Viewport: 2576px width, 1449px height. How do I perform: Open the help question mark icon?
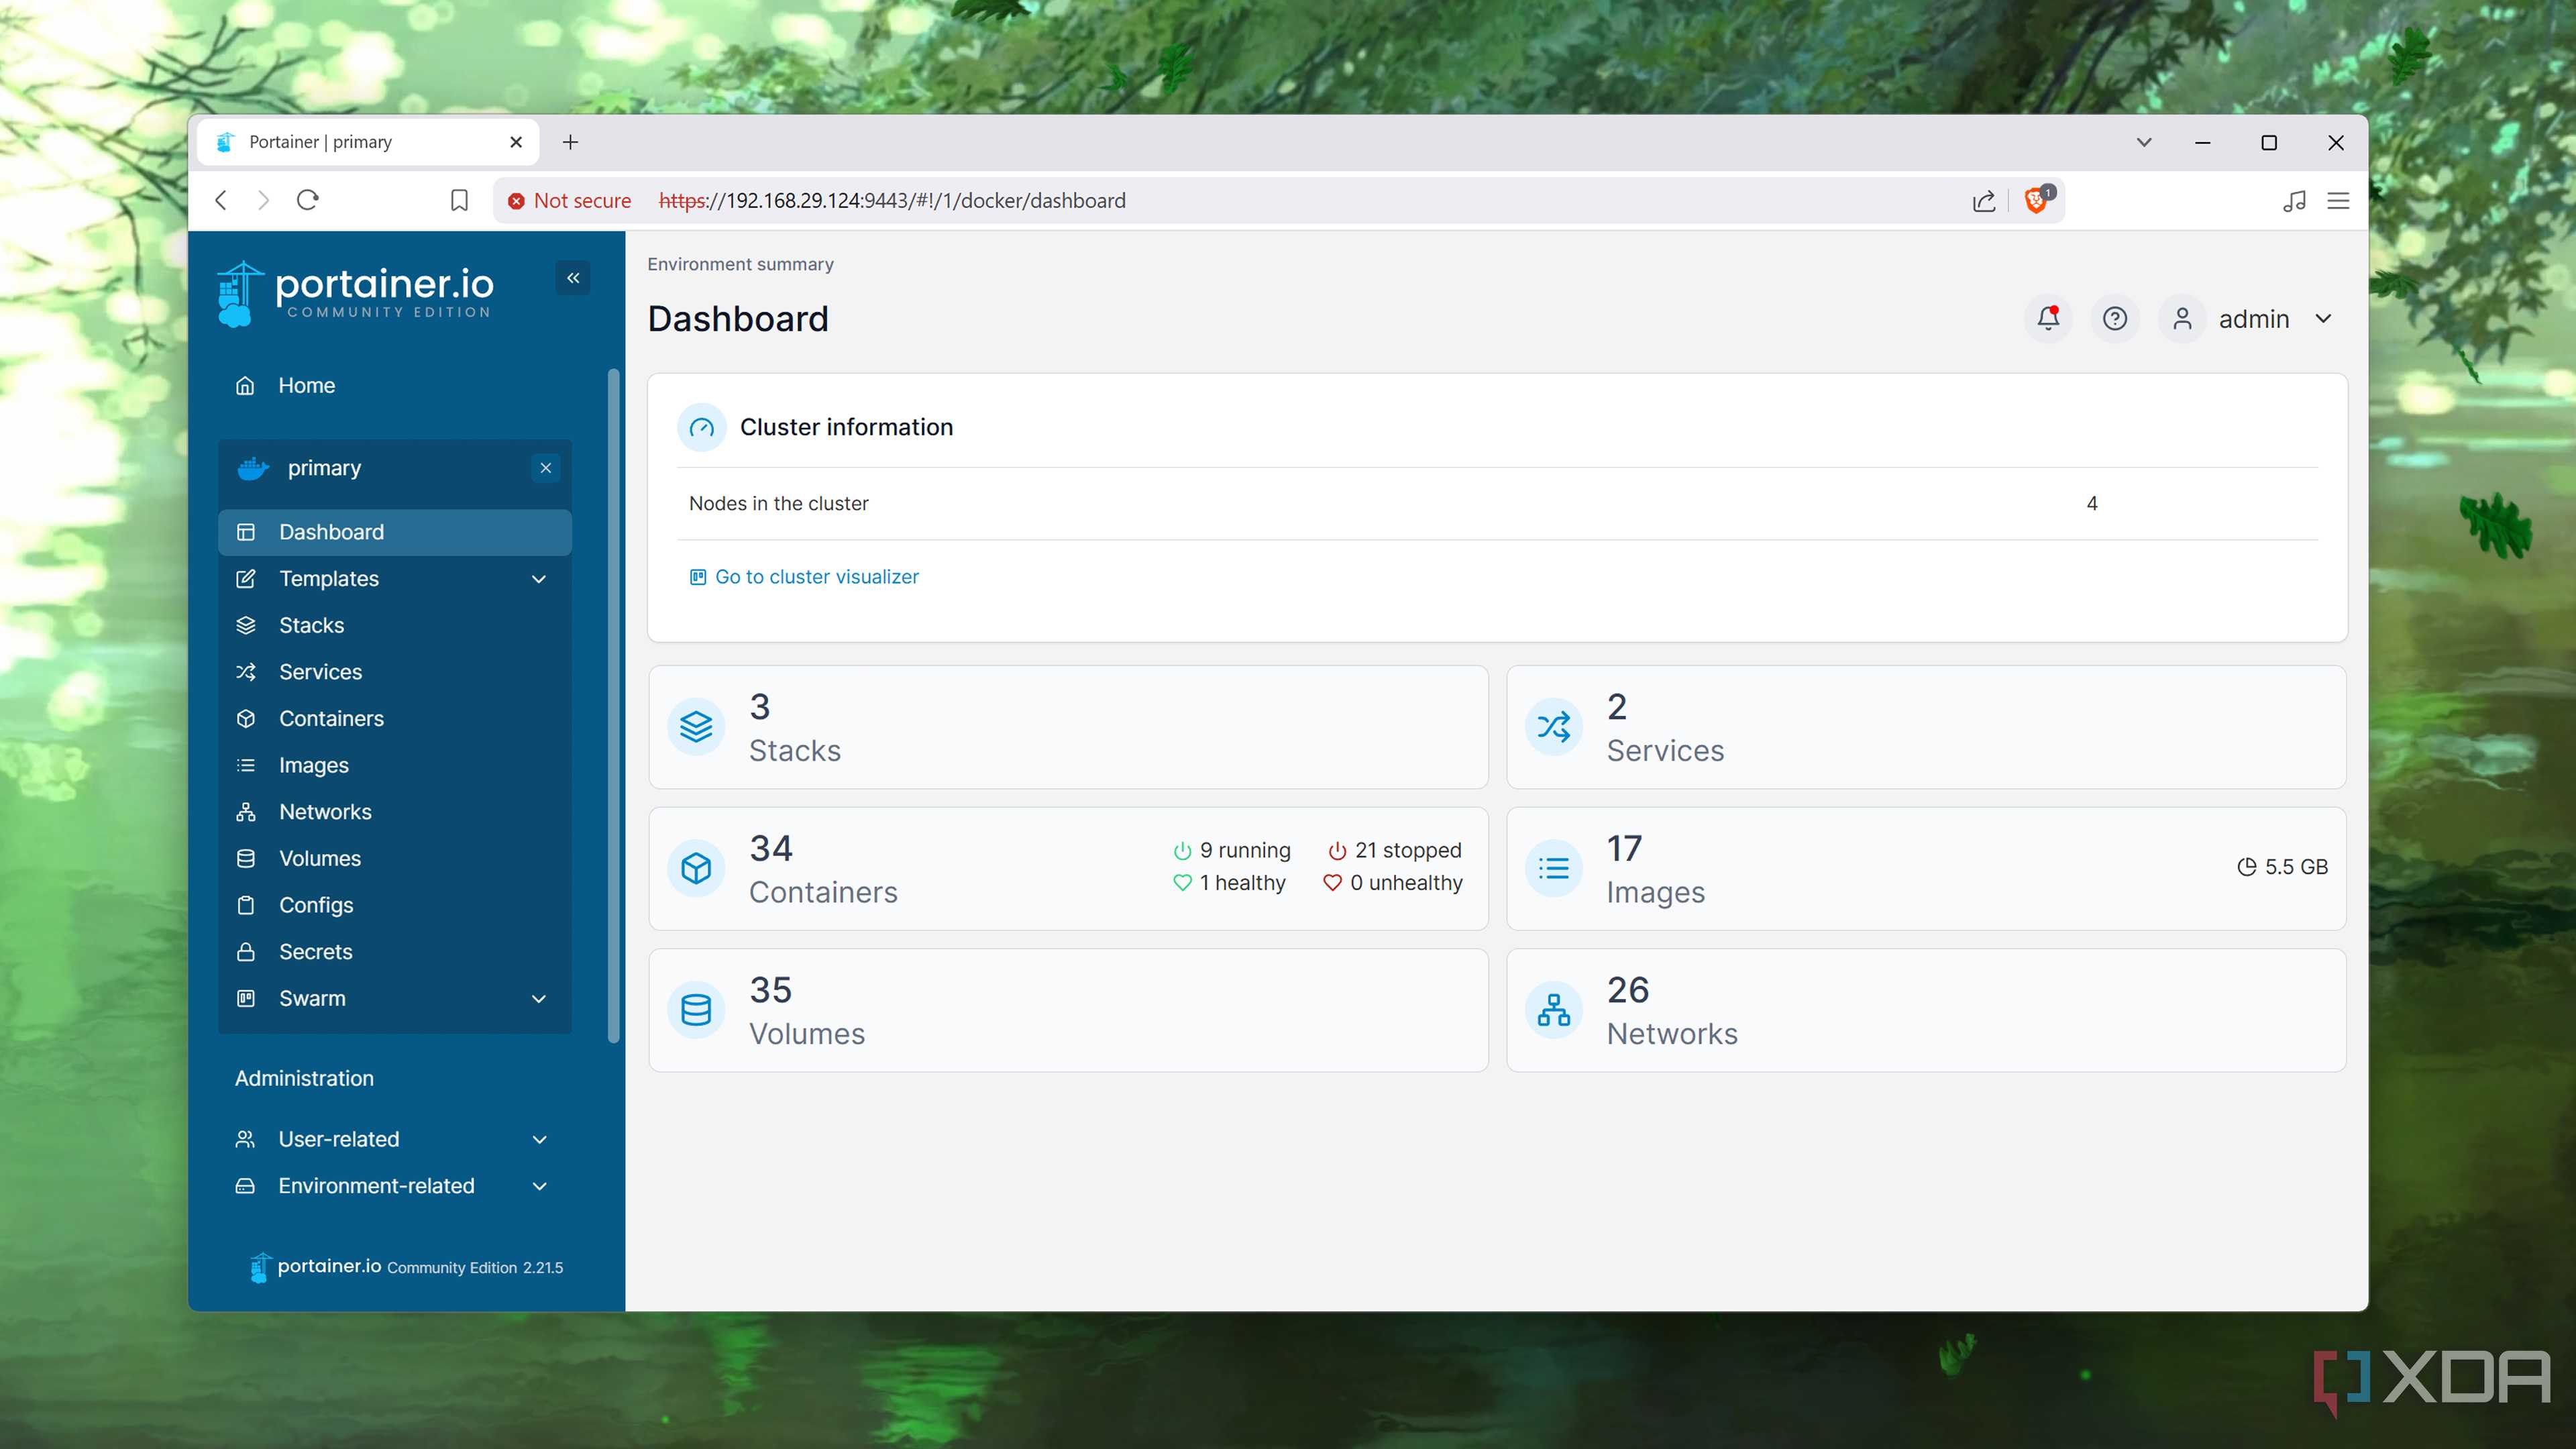coord(2114,319)
